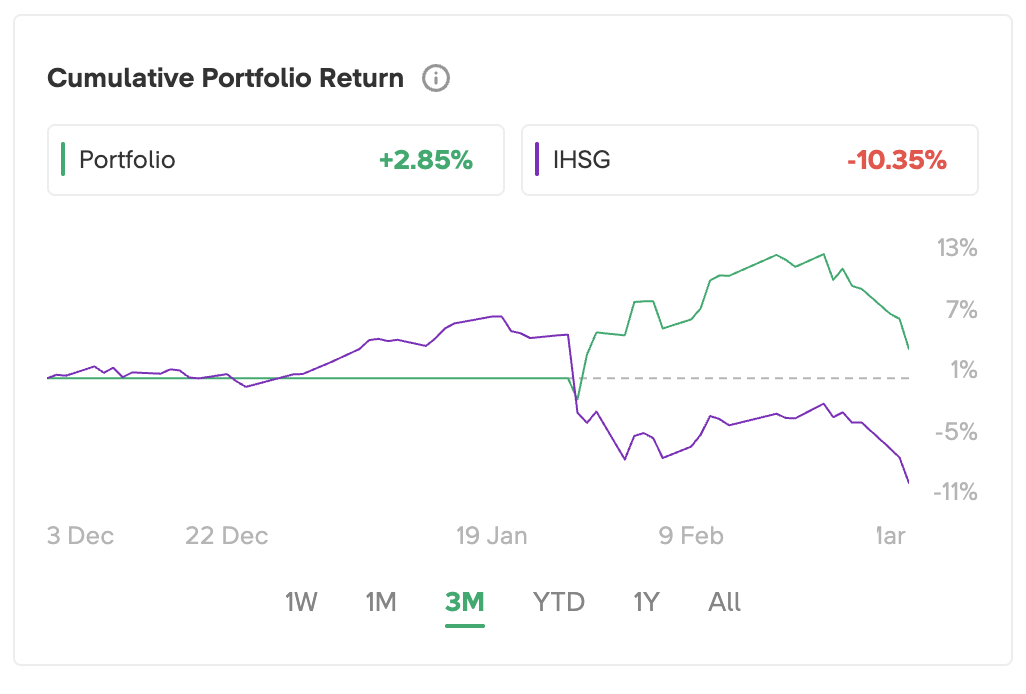This screenshot has width=1026, height=694.
Task: Click the 9 Feb axis date label
Action: pos(691,536)
